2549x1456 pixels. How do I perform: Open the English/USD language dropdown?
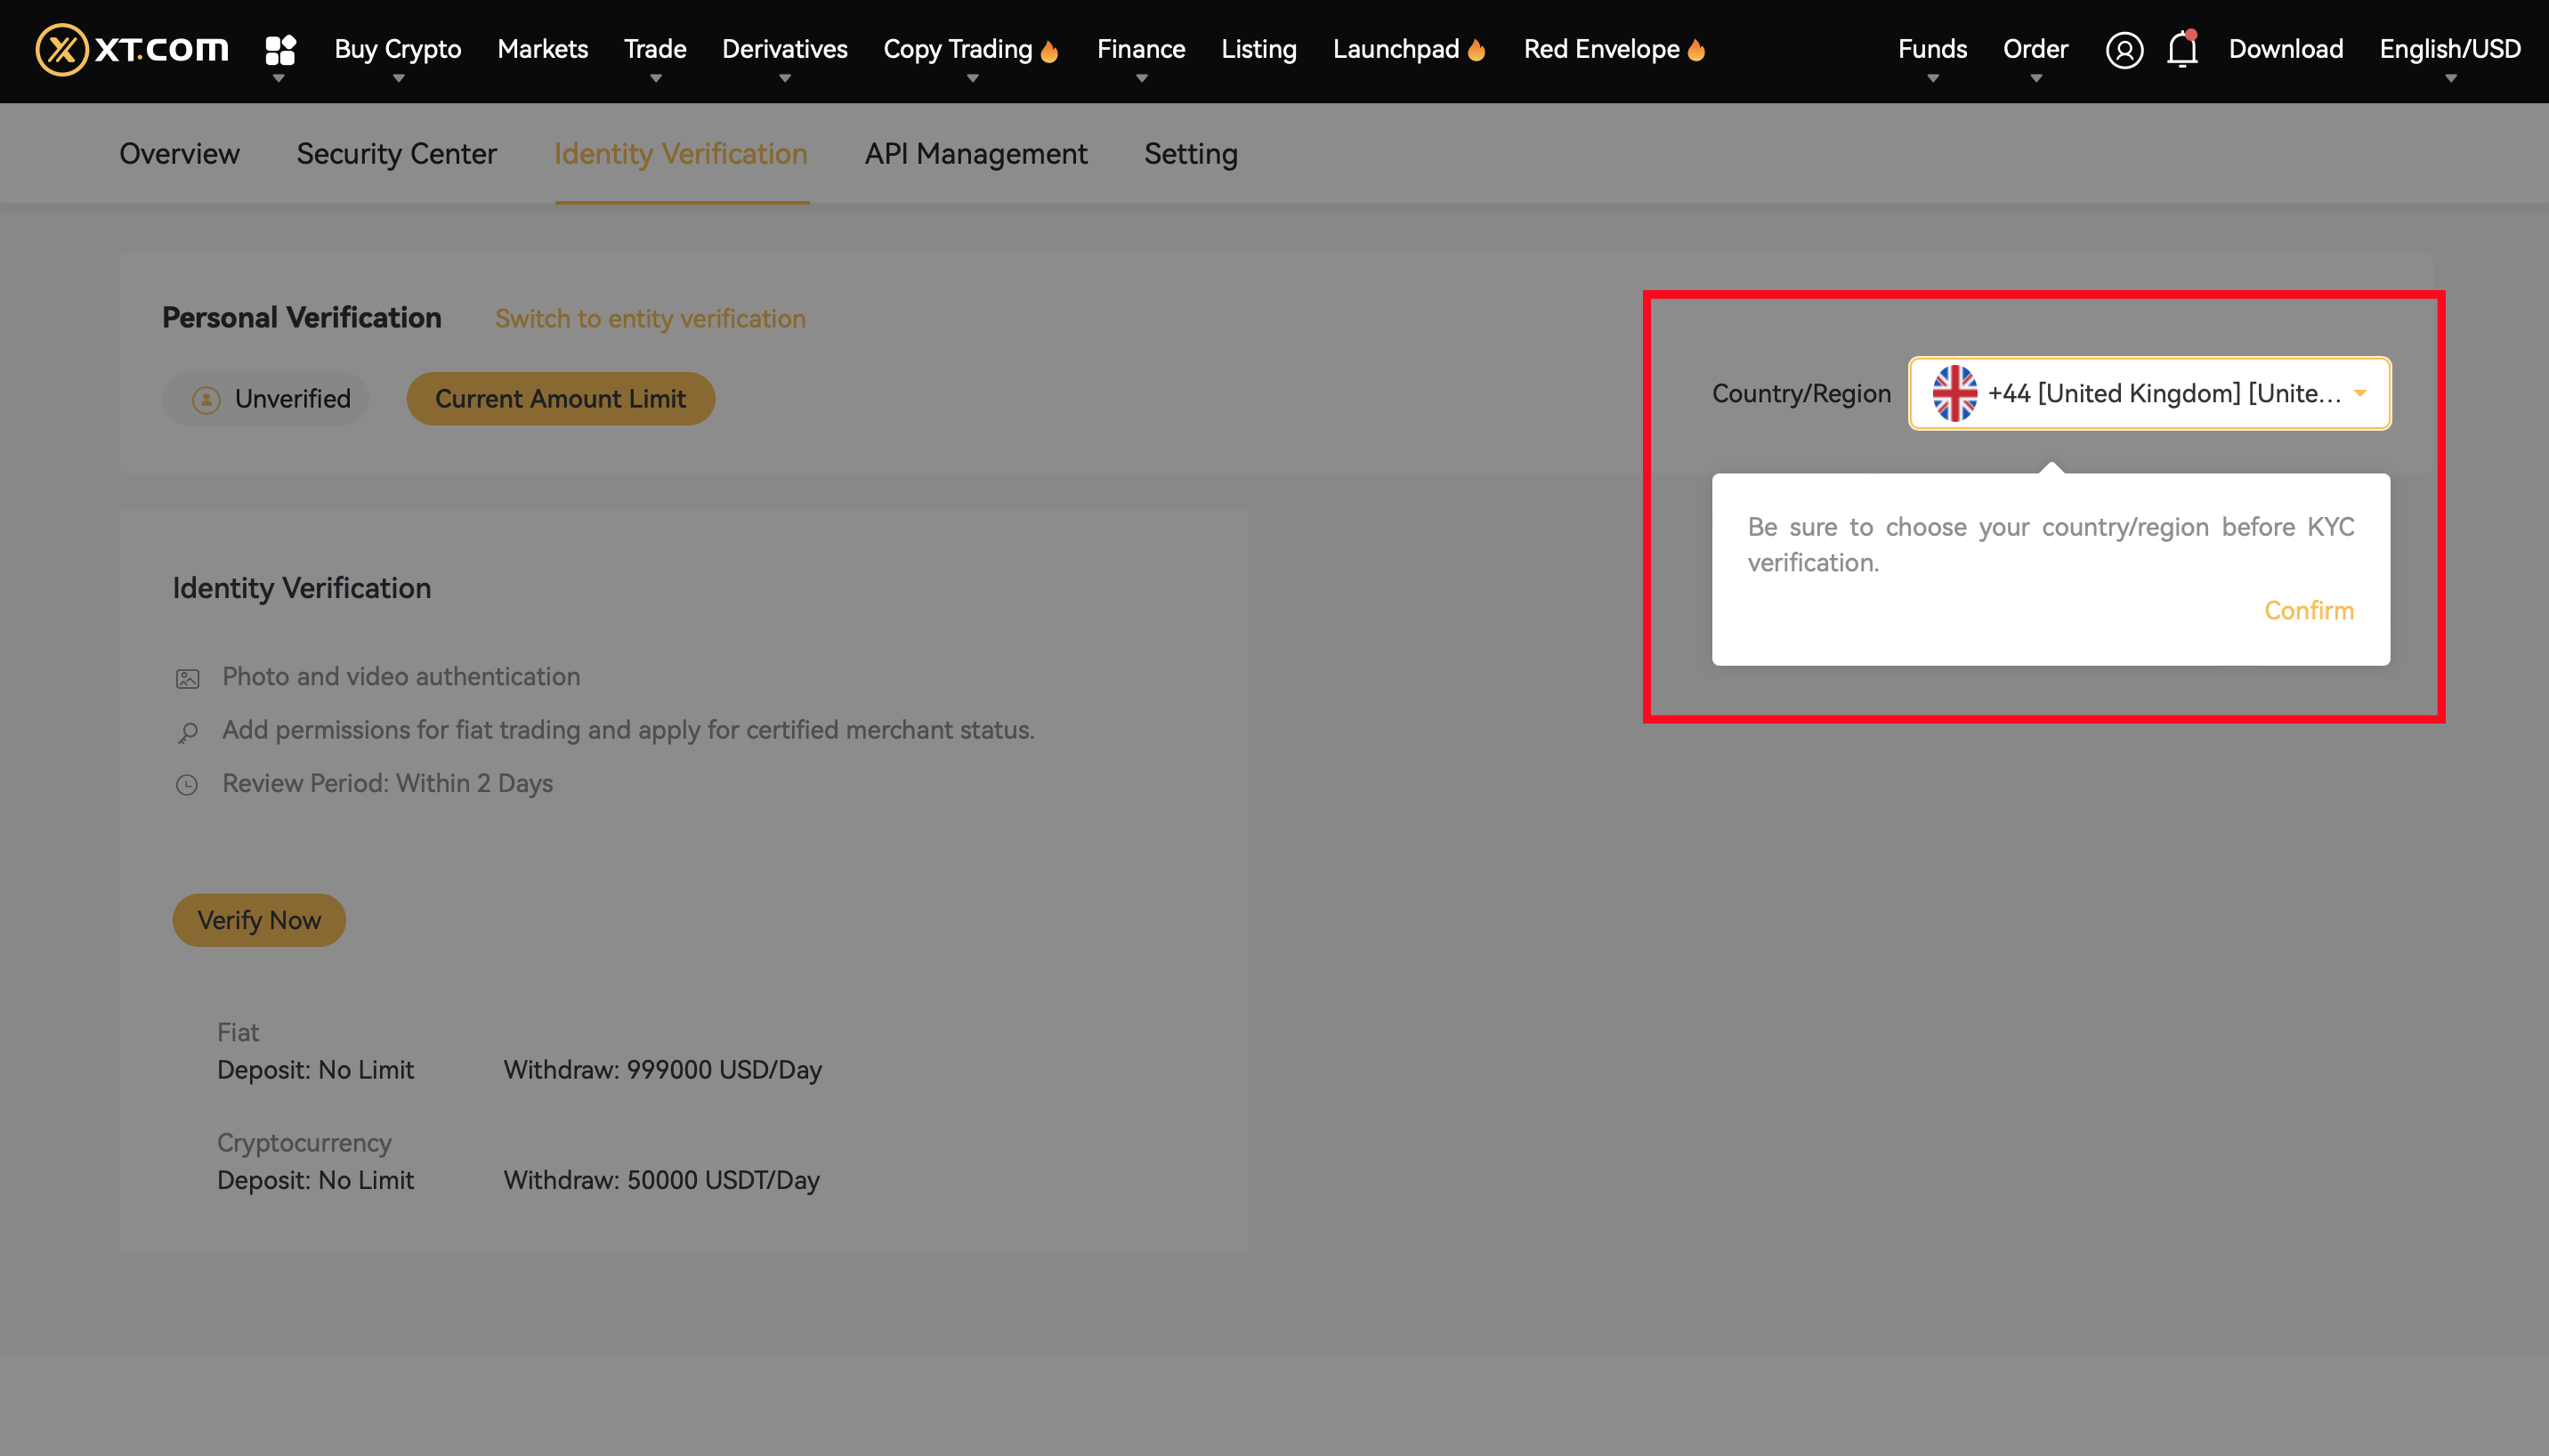[2449, 49]
